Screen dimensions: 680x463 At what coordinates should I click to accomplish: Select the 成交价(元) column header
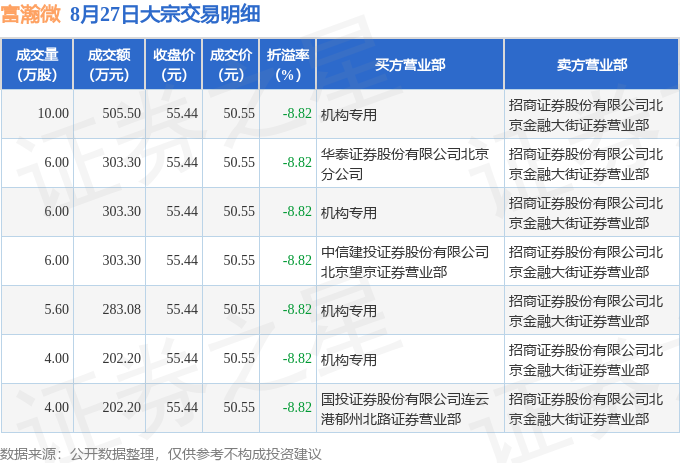pyautogui.click(x=231, y=65)
